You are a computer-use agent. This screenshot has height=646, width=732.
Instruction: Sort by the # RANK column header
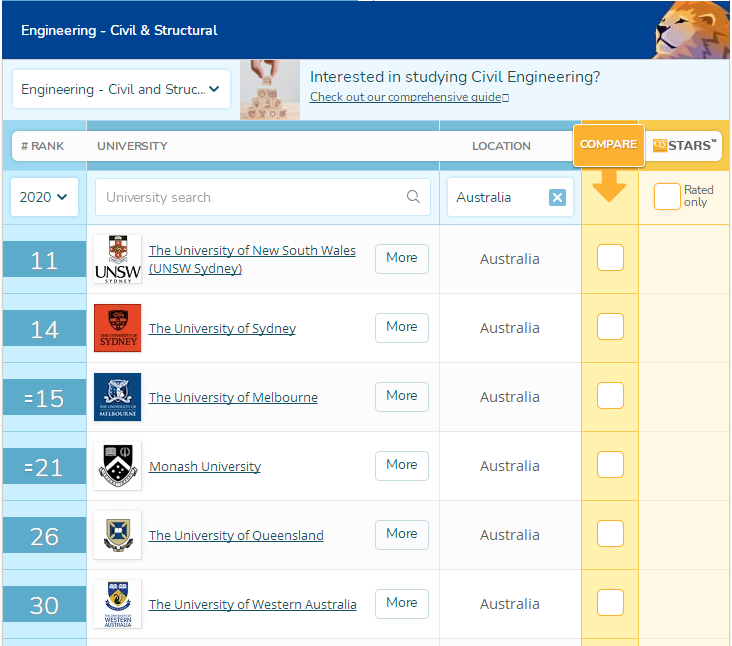click(42, 146)
